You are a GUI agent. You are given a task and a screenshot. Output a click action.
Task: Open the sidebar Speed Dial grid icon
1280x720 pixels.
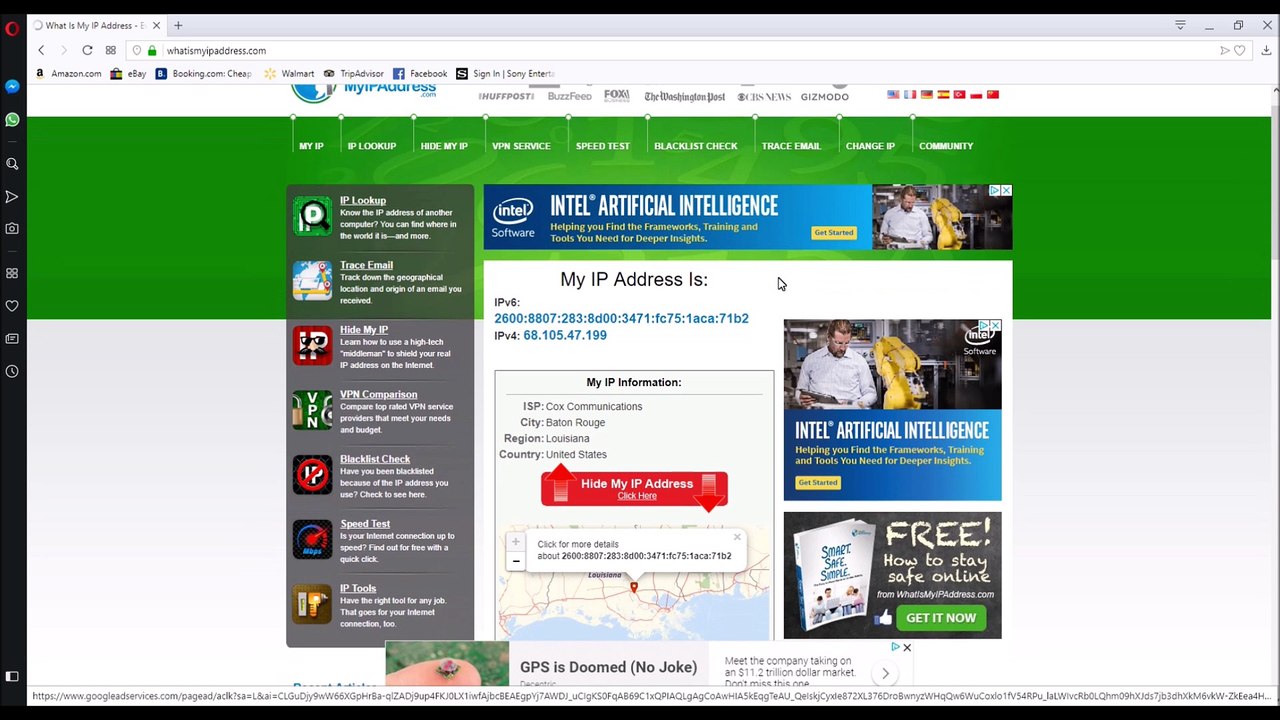pyautogui.click(x=12, y=273)
